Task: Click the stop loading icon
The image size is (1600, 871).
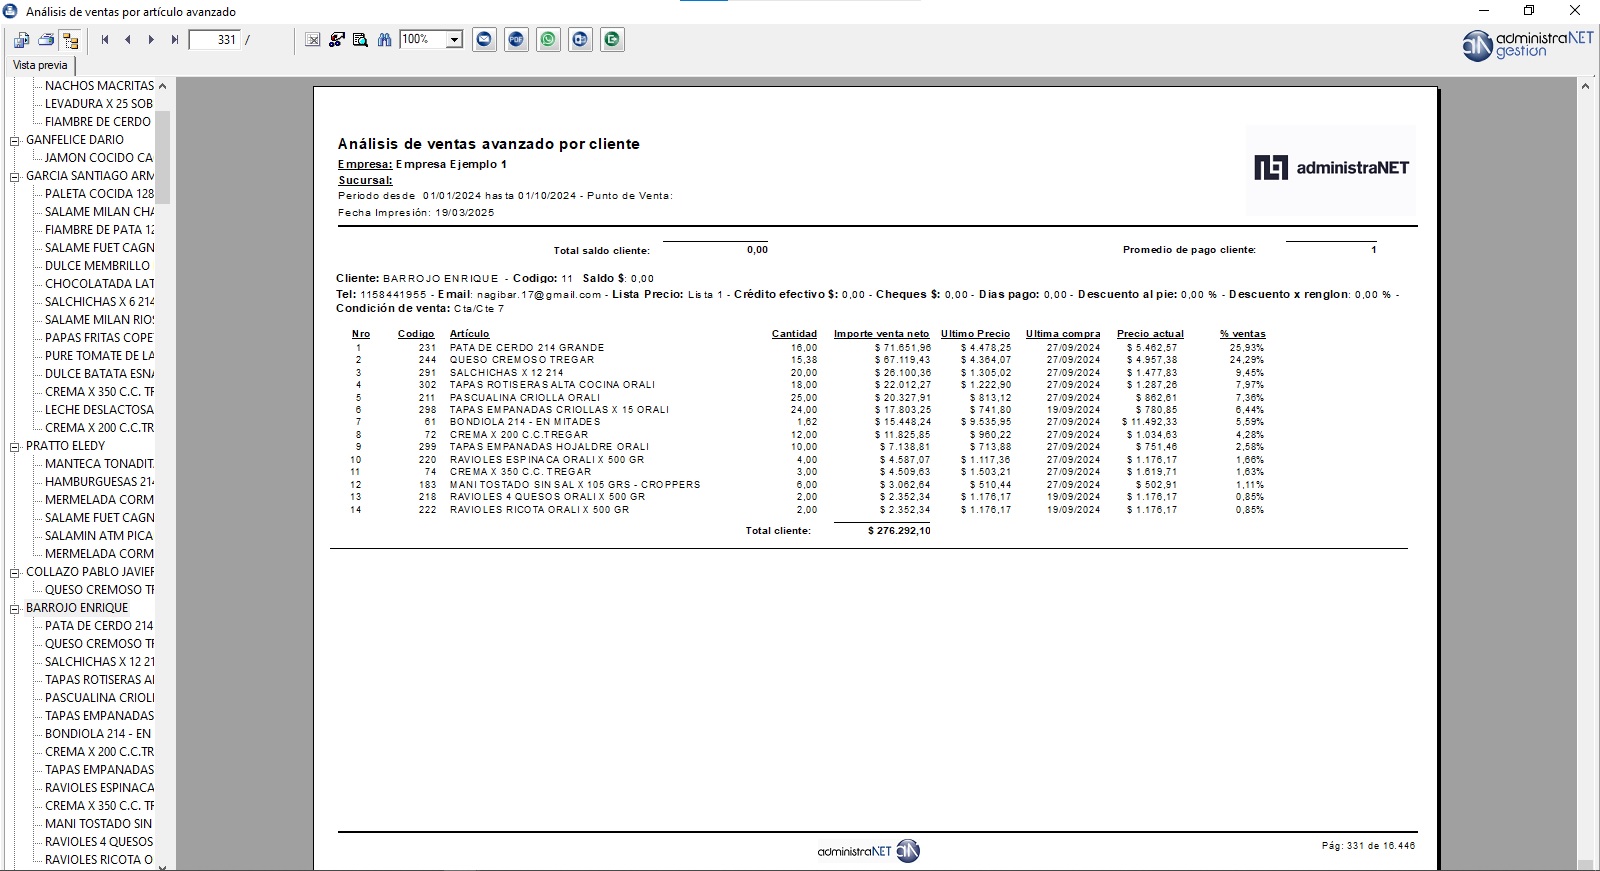Action: click(x=313, y=40)
